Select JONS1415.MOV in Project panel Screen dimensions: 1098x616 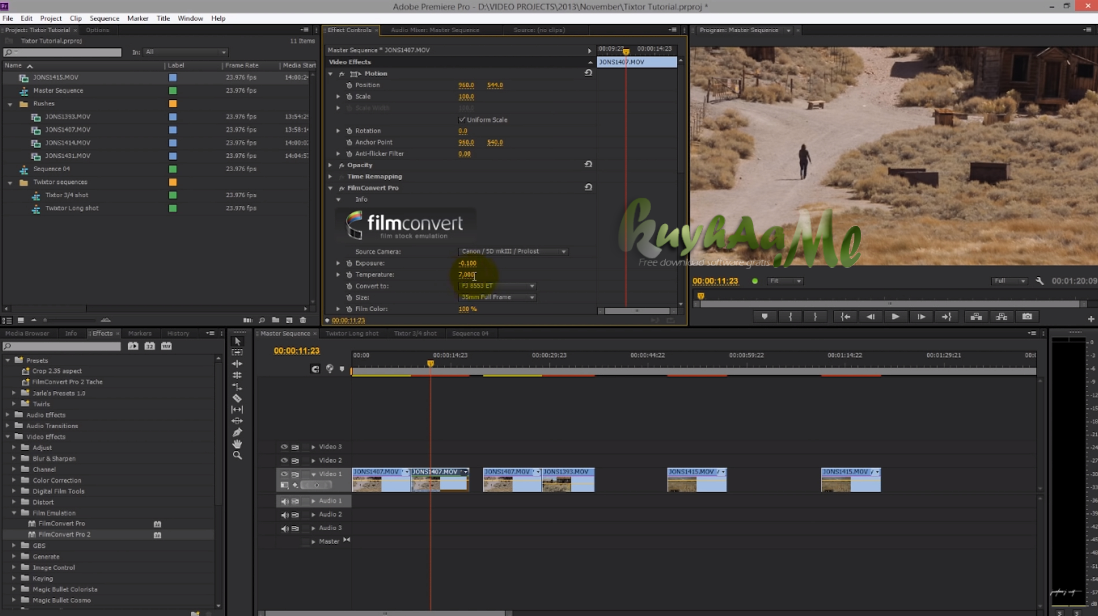(56, 78)
